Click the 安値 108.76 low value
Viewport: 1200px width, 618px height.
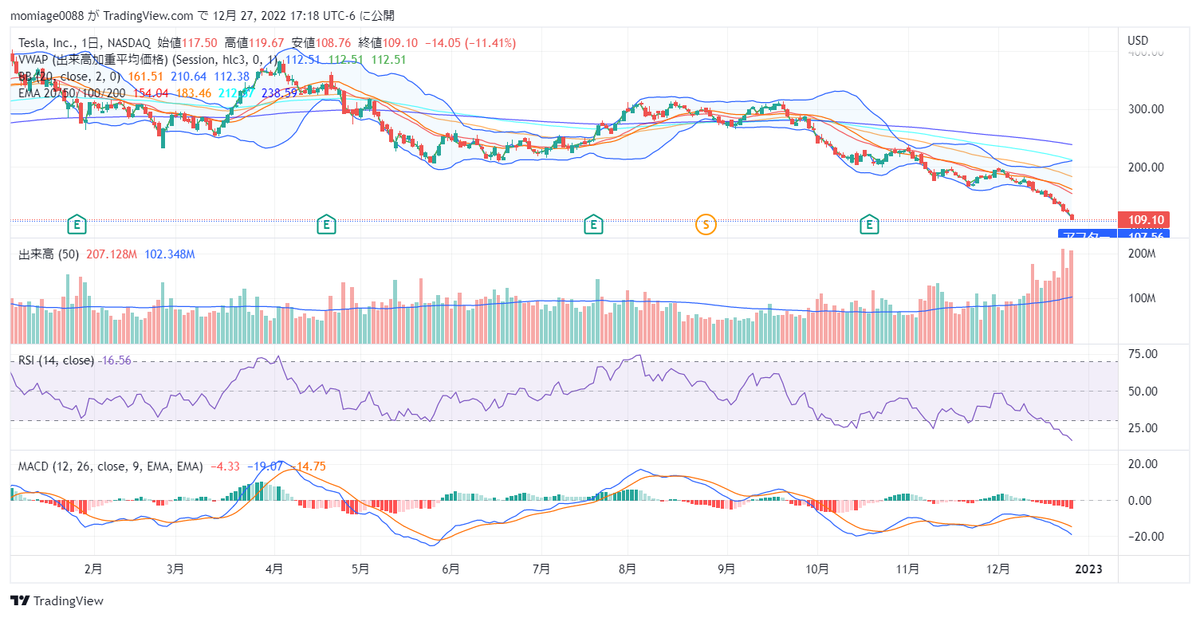pyautogui.click(x=322, y=44)
